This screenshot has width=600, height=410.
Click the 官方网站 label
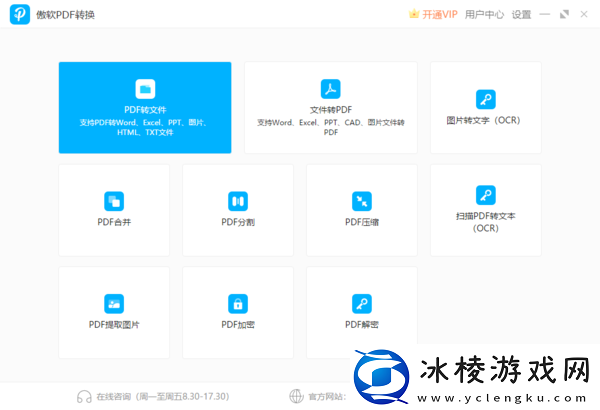pos(327,397)
